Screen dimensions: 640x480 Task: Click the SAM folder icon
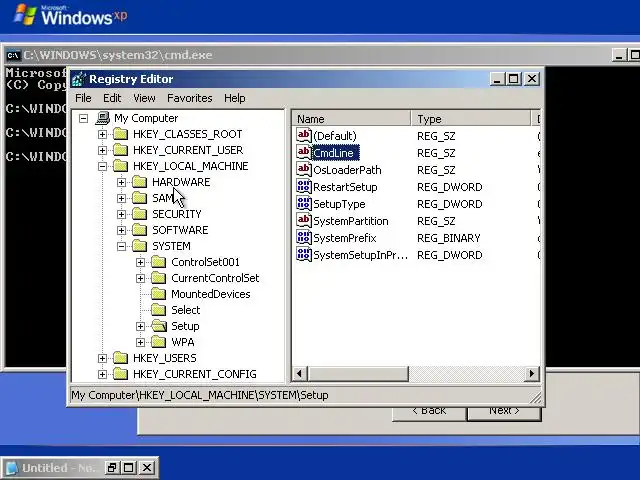(x=140, y=198)
